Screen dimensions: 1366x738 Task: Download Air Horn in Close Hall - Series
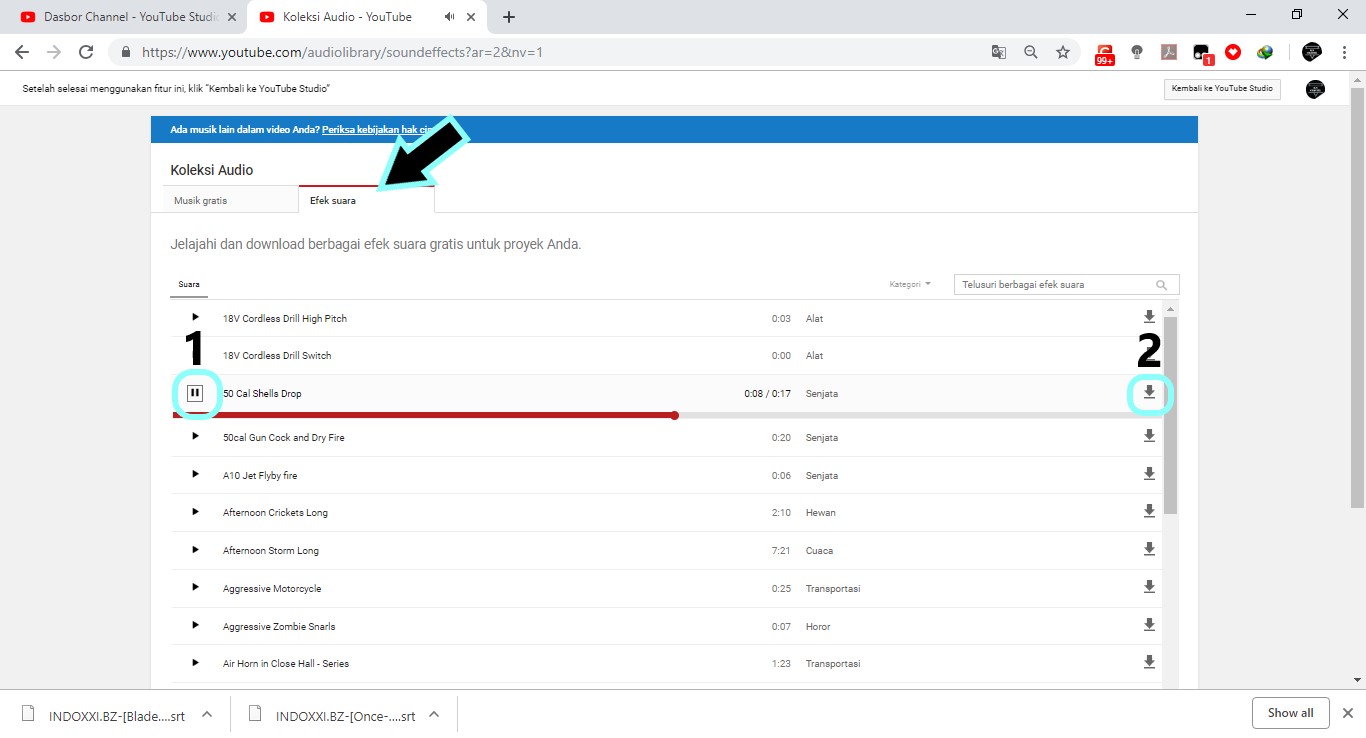pyautogui.click(x=1149, y=663)
